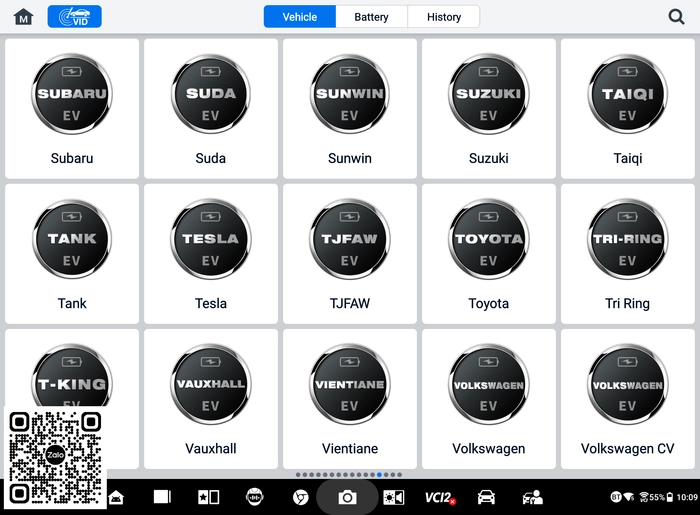Select the TJFAW EV badge
This screenshot has width=700, height=515.
click(350, 239)
